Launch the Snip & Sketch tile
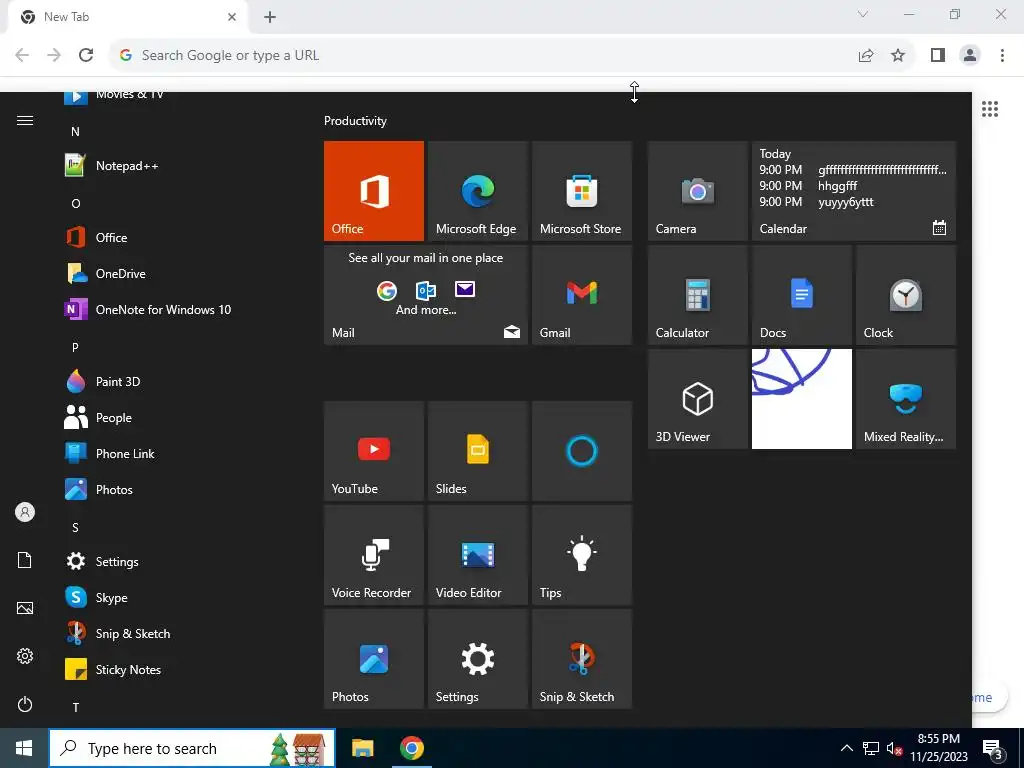1024x768 pixels. point(582,658)
